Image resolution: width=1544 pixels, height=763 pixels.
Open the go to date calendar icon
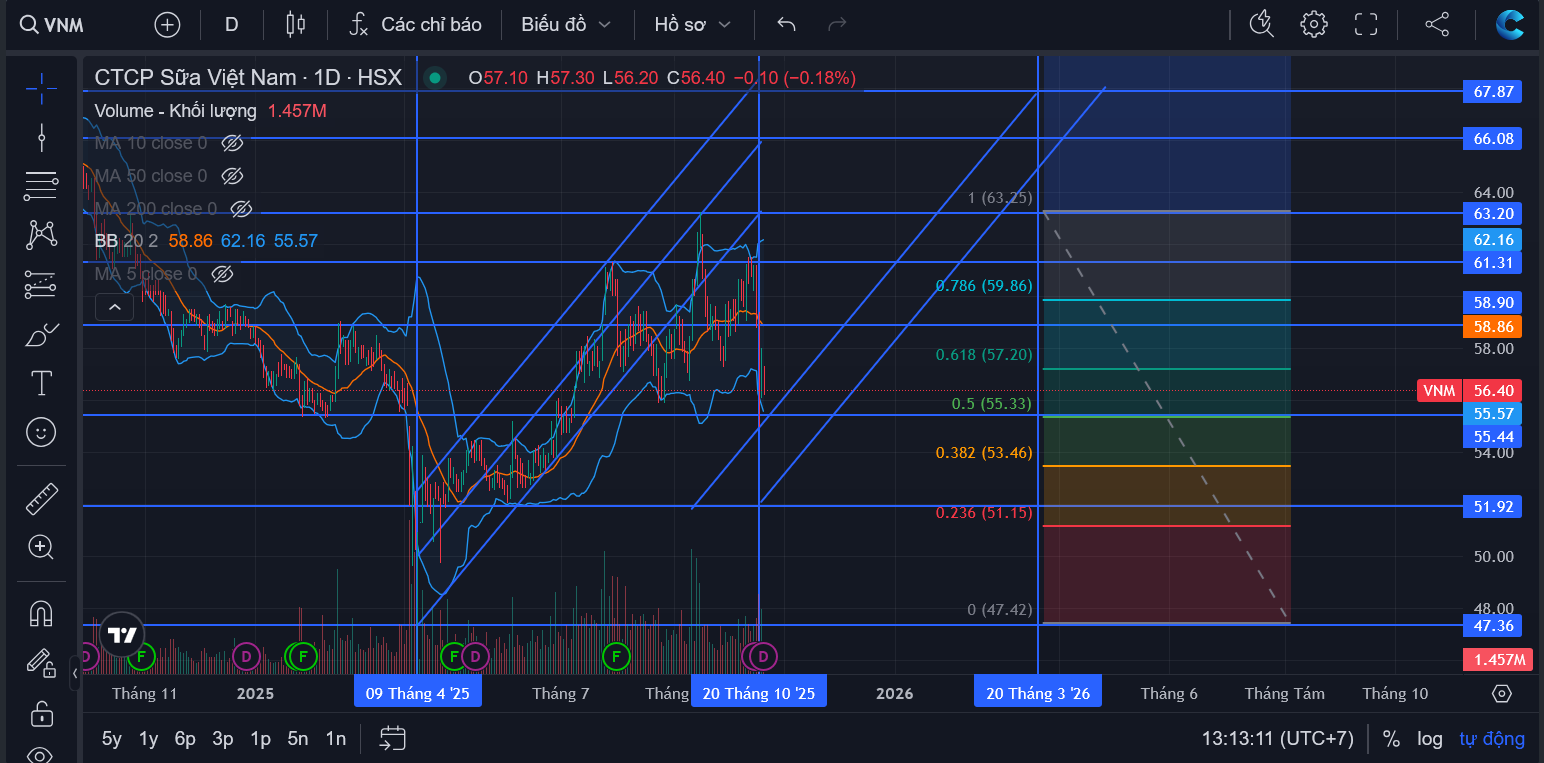tap(393, 739)
